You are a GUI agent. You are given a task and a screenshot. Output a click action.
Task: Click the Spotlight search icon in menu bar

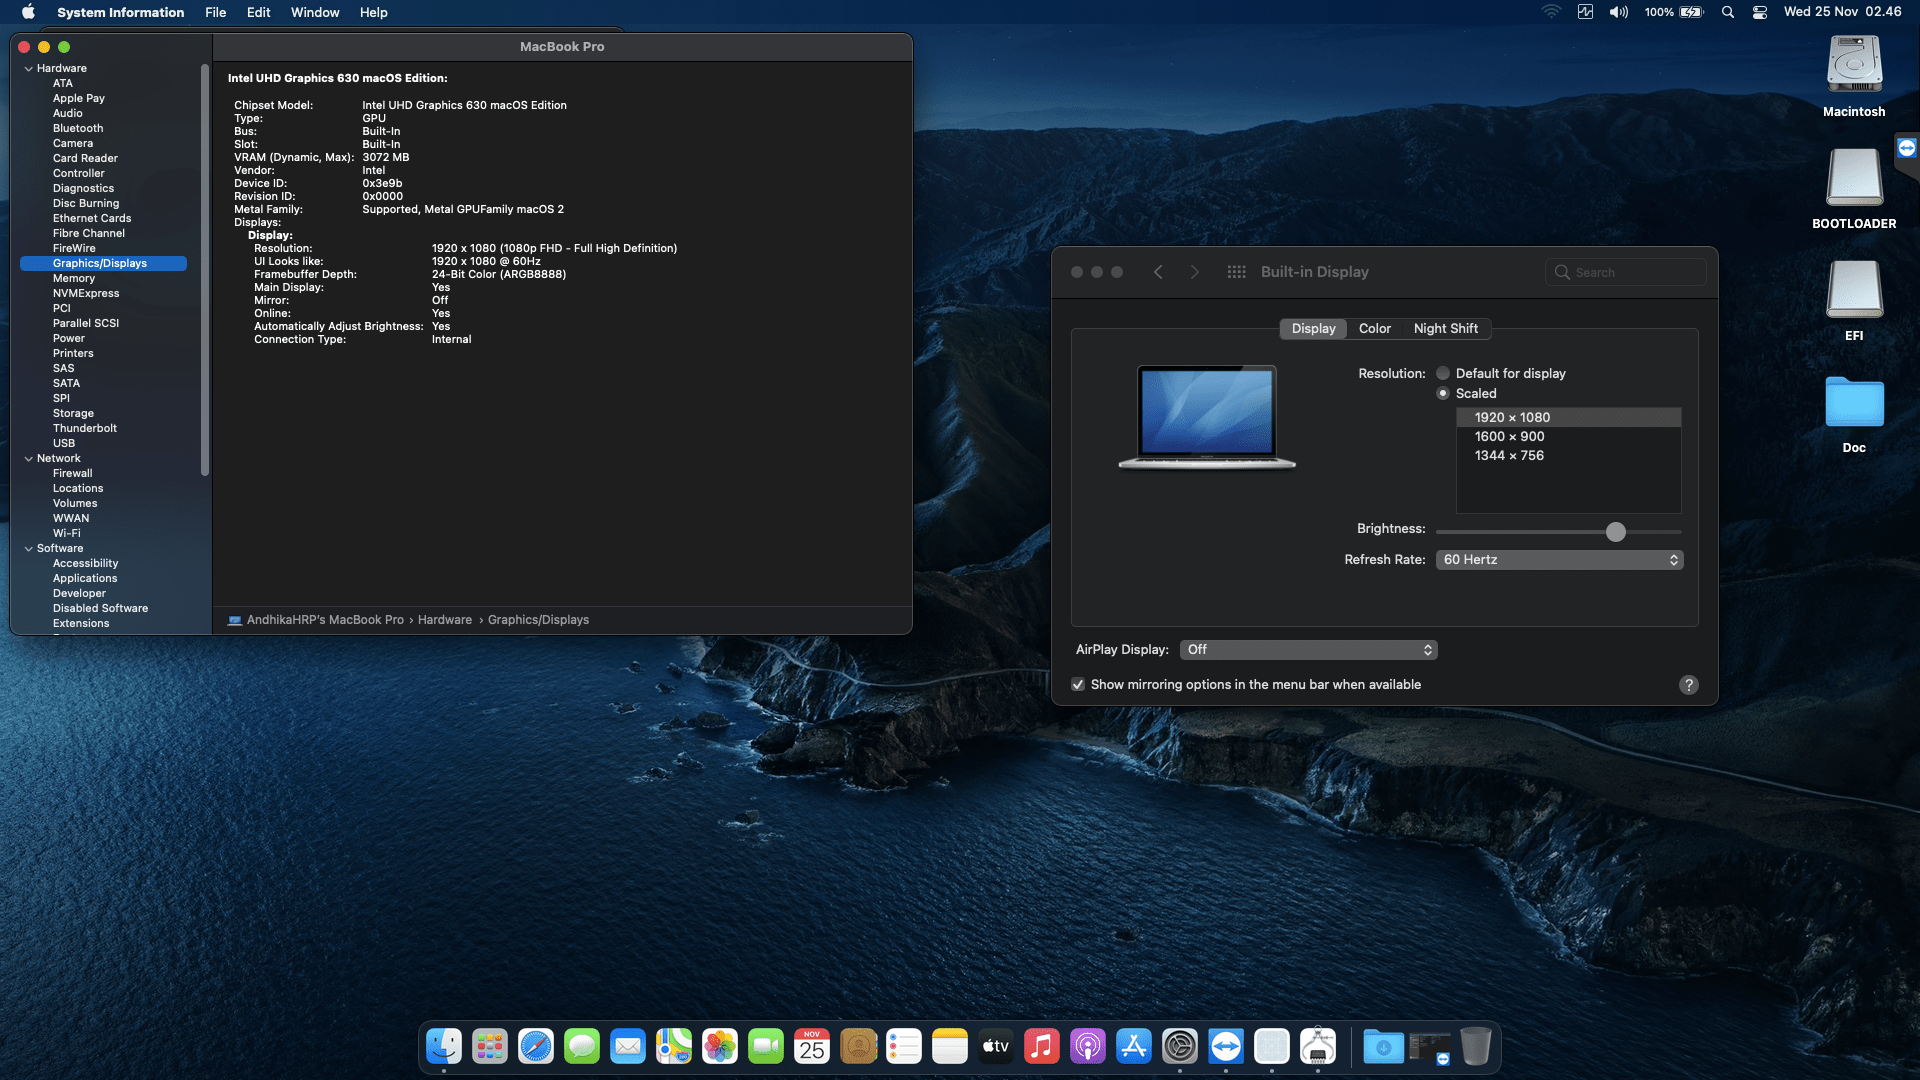[x=1728, y=12]
